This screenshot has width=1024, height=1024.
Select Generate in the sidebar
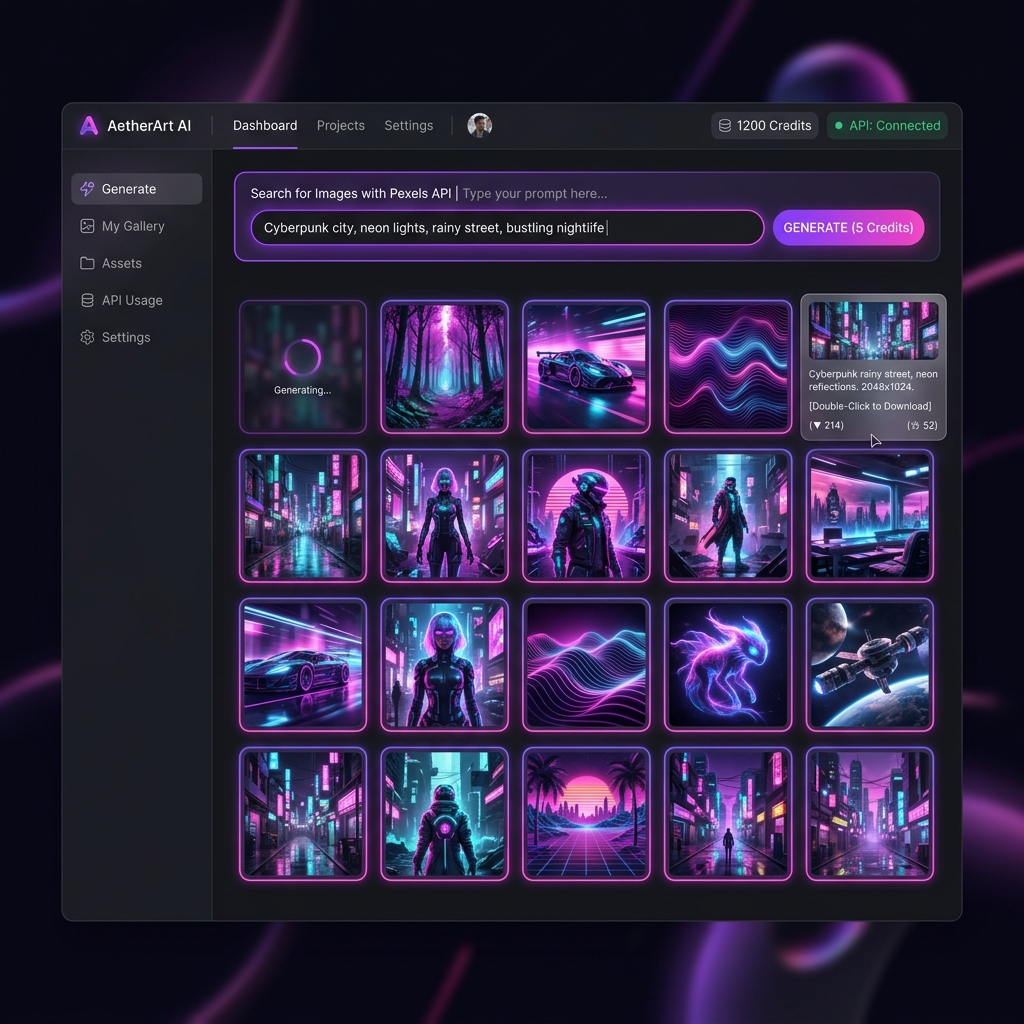[x=136, y=189]
